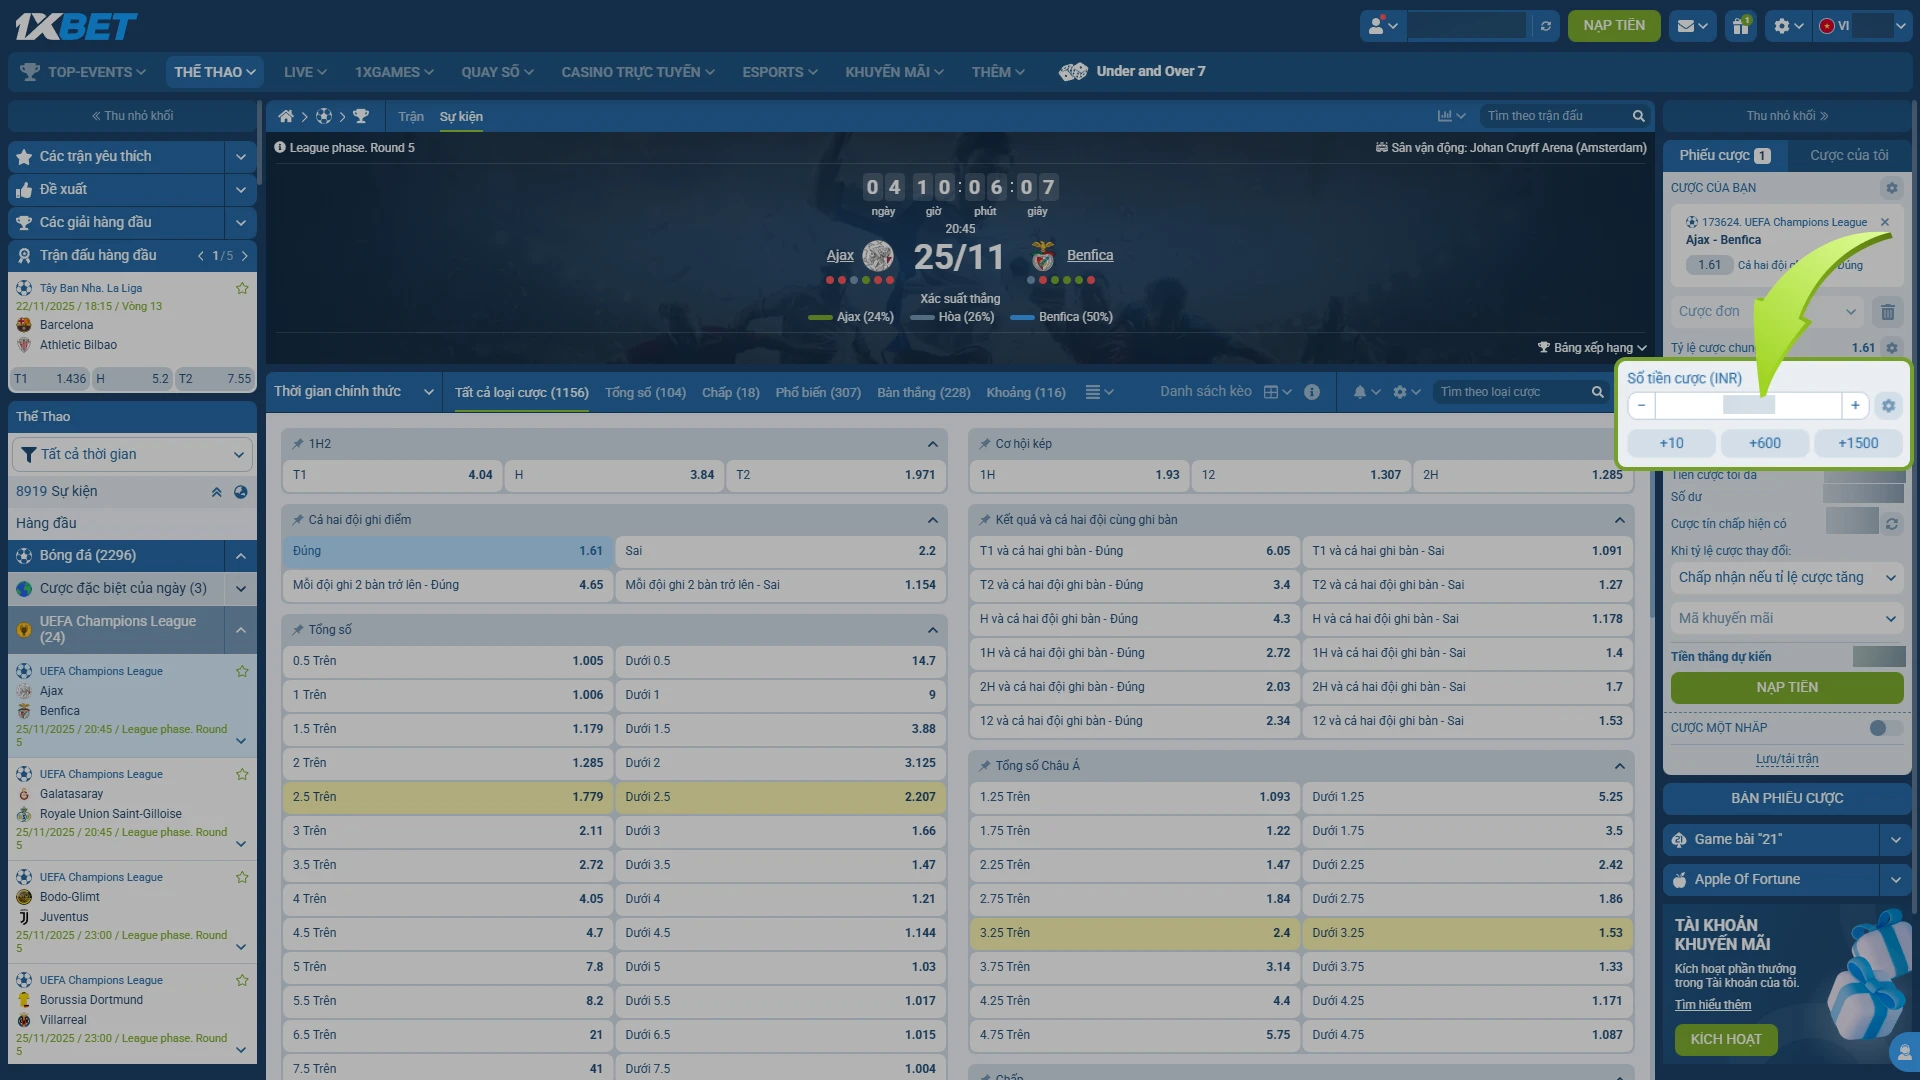Favorite the Galatasaray match star
Screen dimensions: 1920x1080
pos(242,774)
